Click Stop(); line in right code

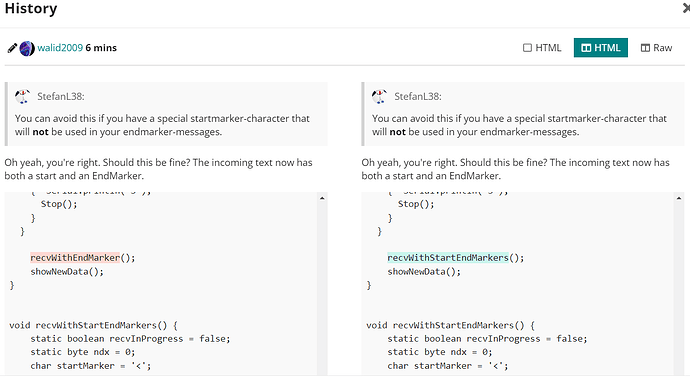pos(416,204)
